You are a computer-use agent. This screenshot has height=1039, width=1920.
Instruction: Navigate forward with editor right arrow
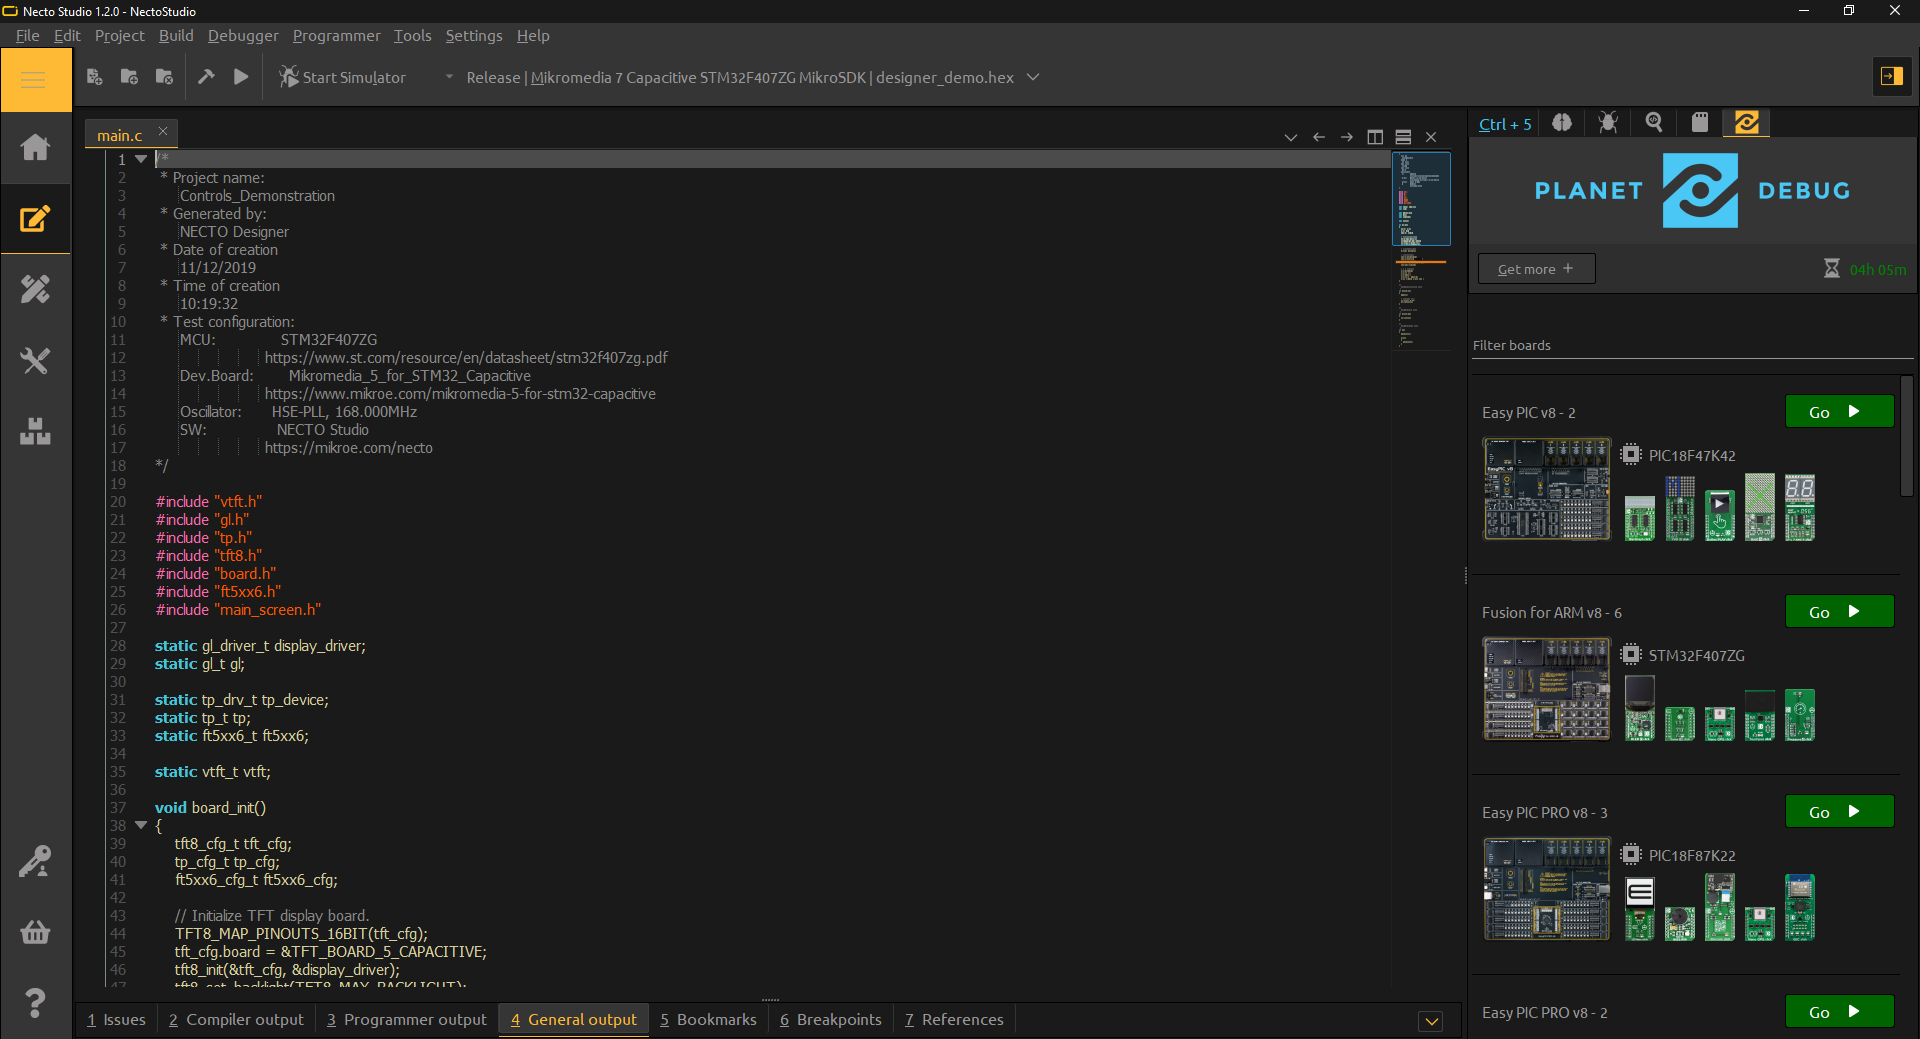tap(1347, 137)
